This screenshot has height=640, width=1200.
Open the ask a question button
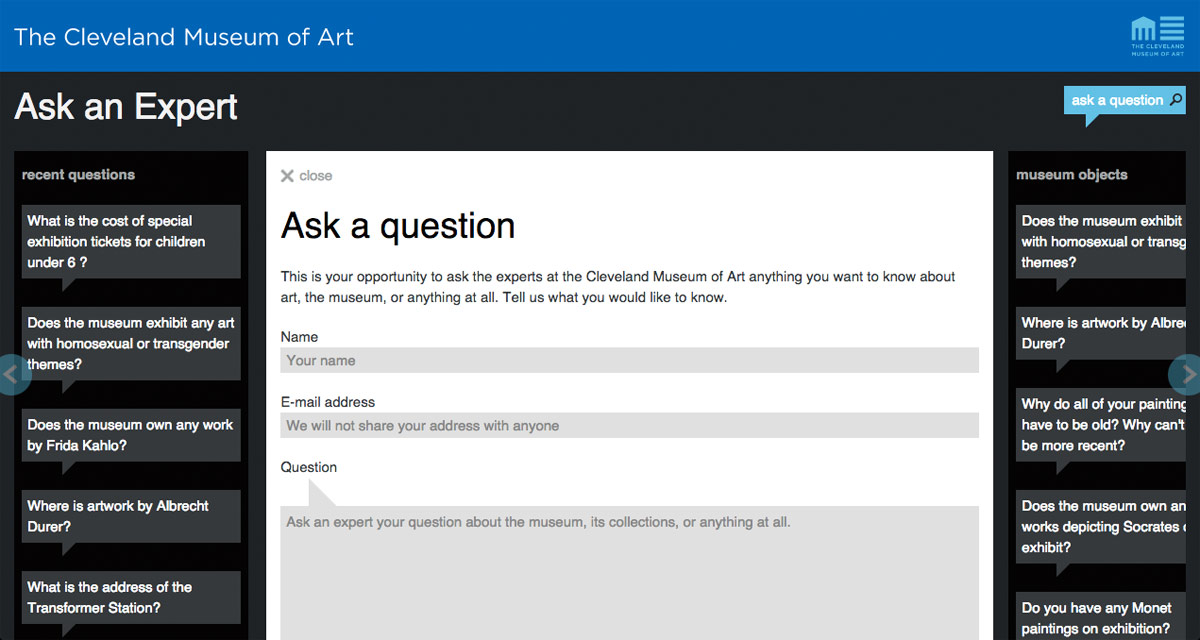tap(1124, 100)
